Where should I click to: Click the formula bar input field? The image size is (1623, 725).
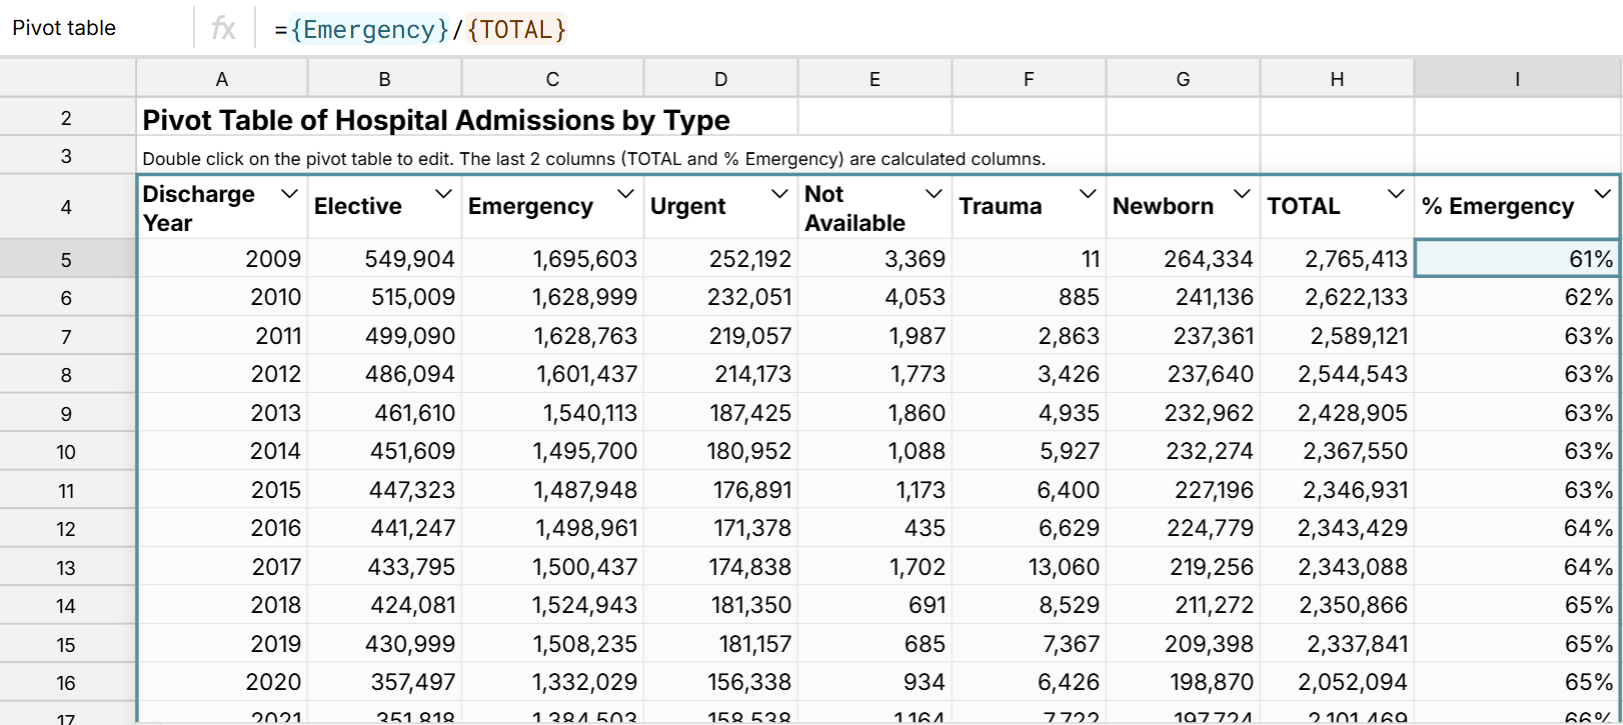(900, 29)
